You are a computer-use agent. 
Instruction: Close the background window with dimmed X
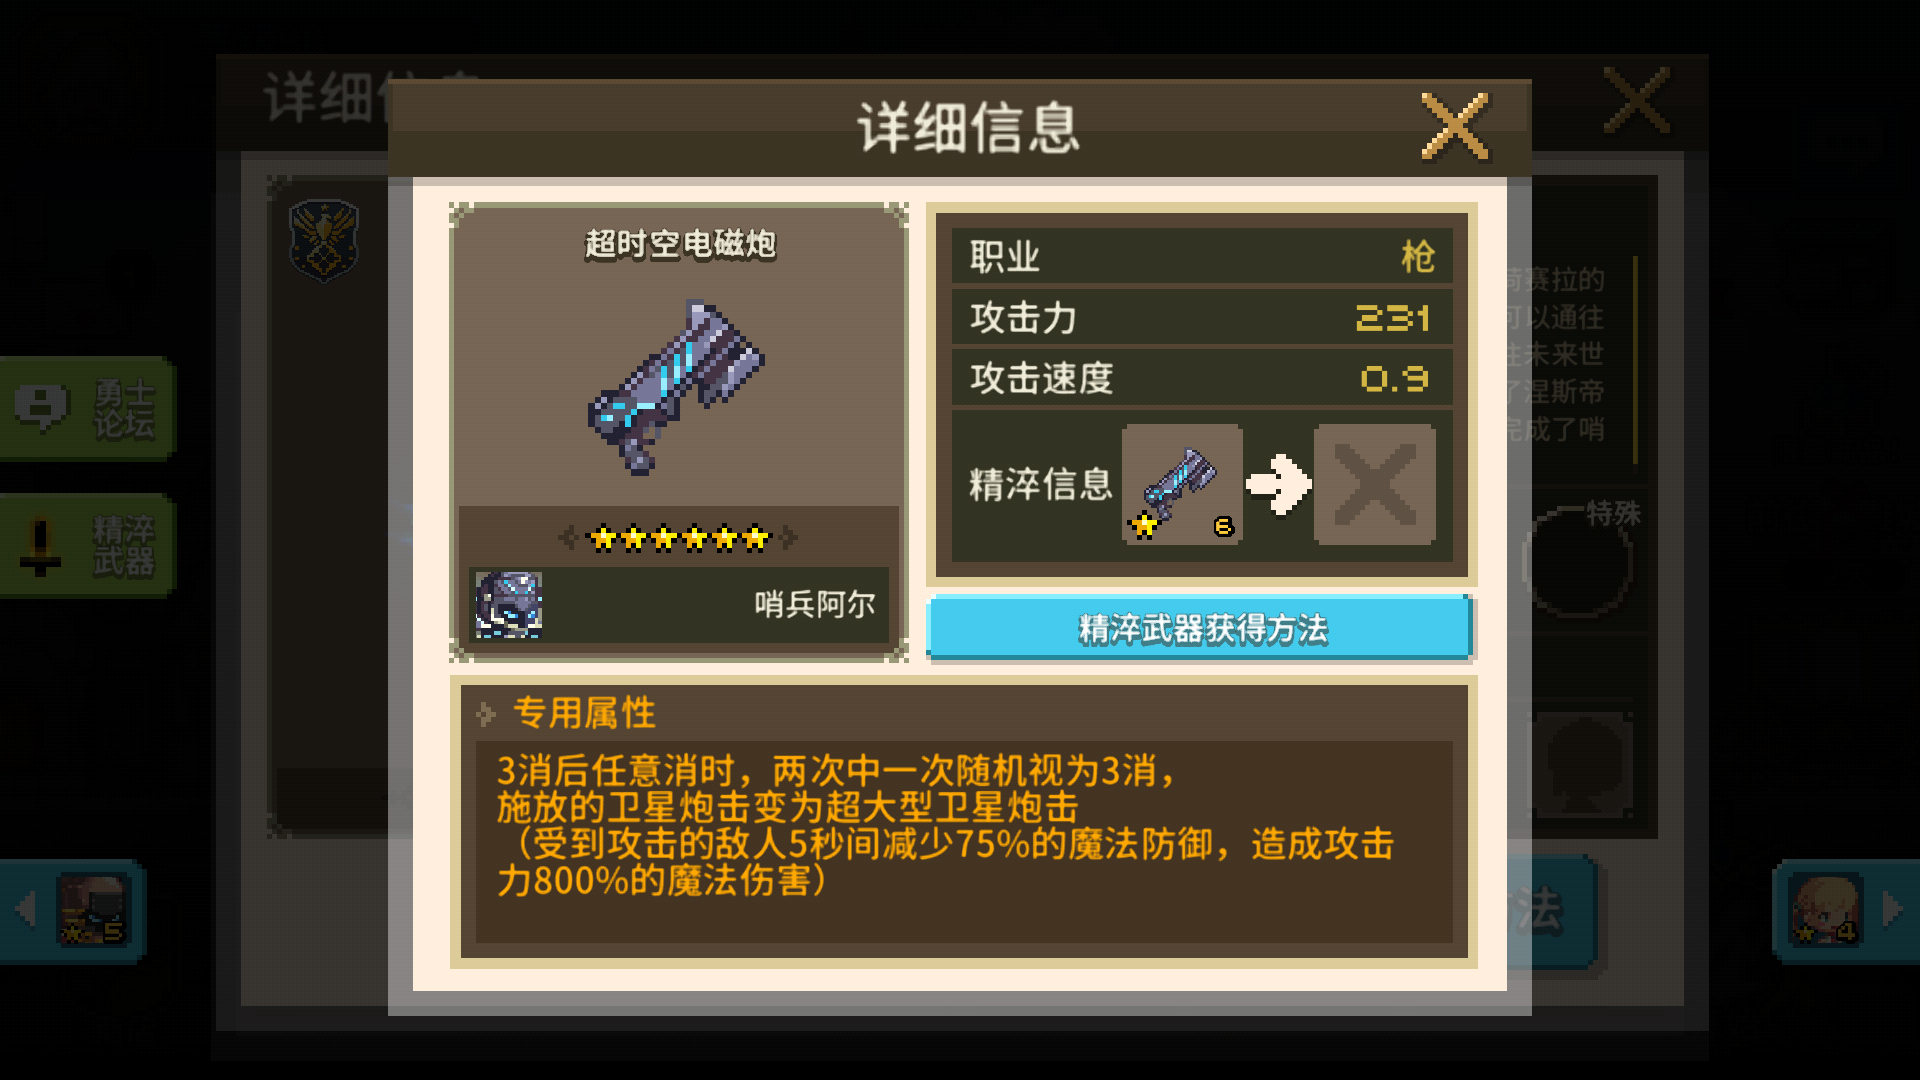point(1636,100)
